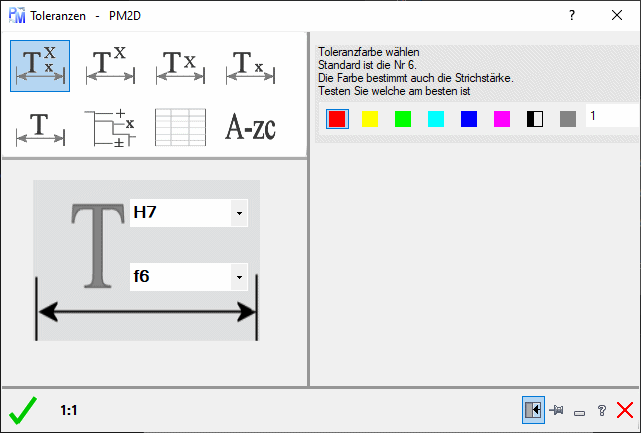Confirm with the green checkmark

[23, 410]
